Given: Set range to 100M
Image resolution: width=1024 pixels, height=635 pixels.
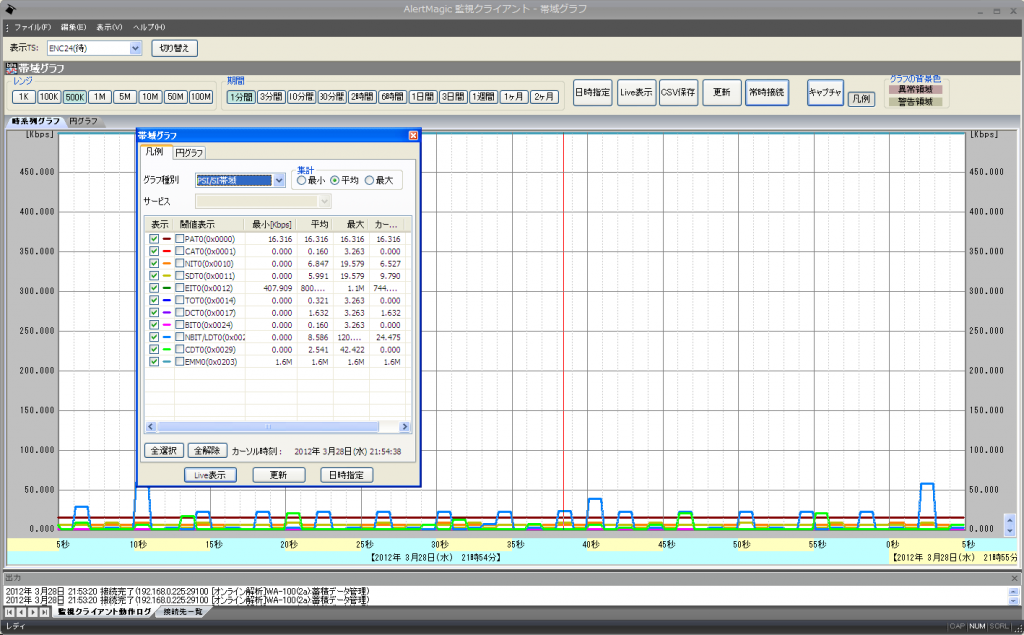Looking at the screenshot, I should pyautogui.click(x=200, y=97).
